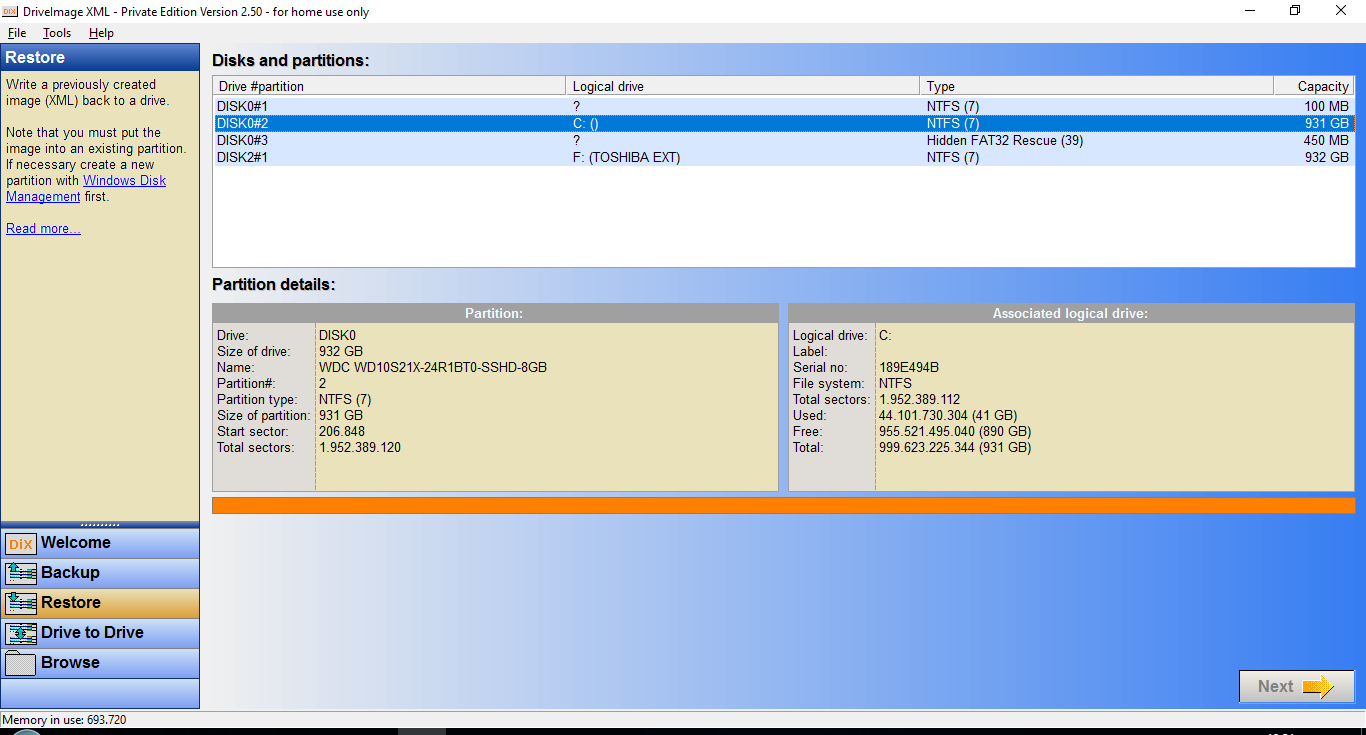Image resolution: width=1366 pixels, height=735 pixels.
Task: Click the DiX Welcome icon in sidebar
Action: click(20, 544)
